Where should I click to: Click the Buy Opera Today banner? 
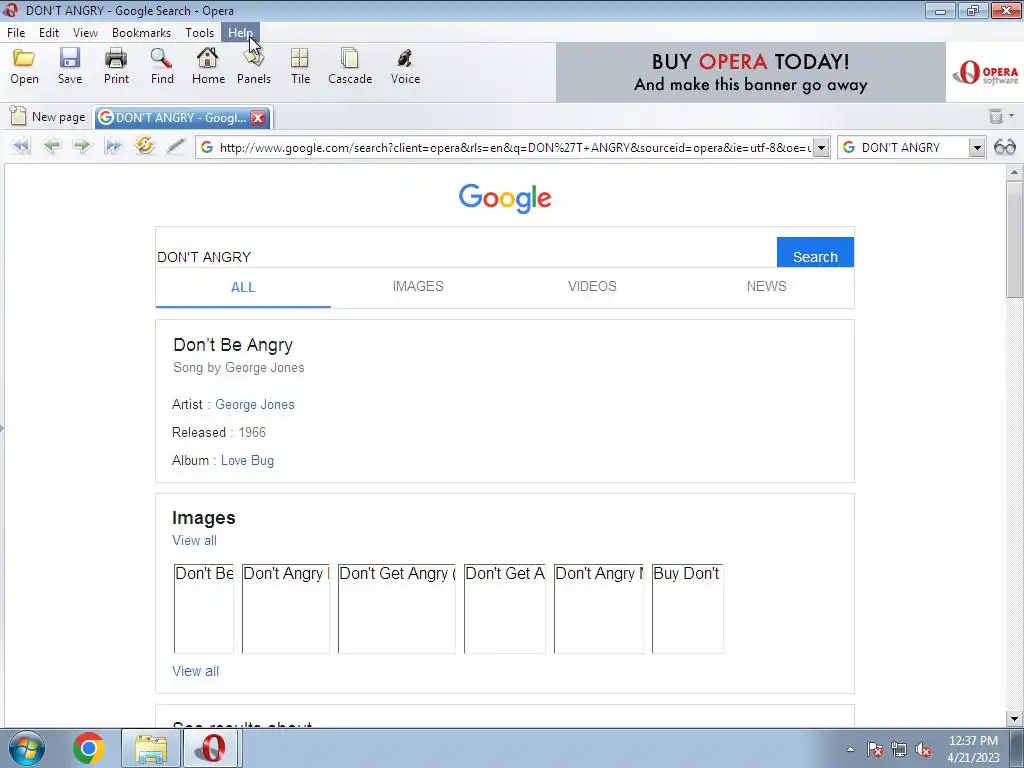750,72
